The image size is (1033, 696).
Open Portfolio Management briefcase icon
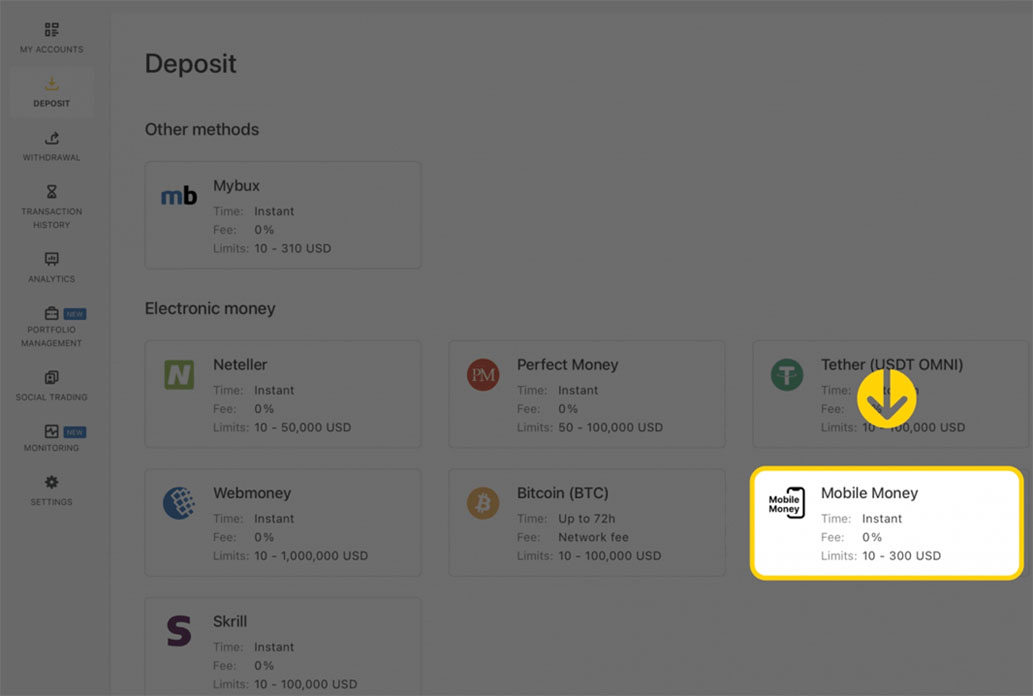coord(51,314)
